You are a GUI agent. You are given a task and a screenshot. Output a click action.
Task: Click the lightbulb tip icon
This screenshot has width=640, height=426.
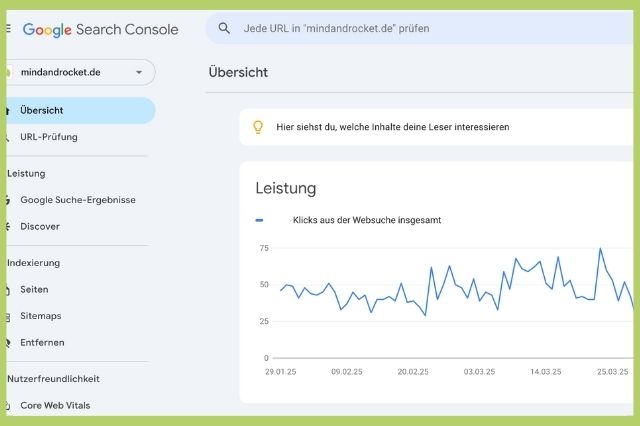[x=258, y=127]
